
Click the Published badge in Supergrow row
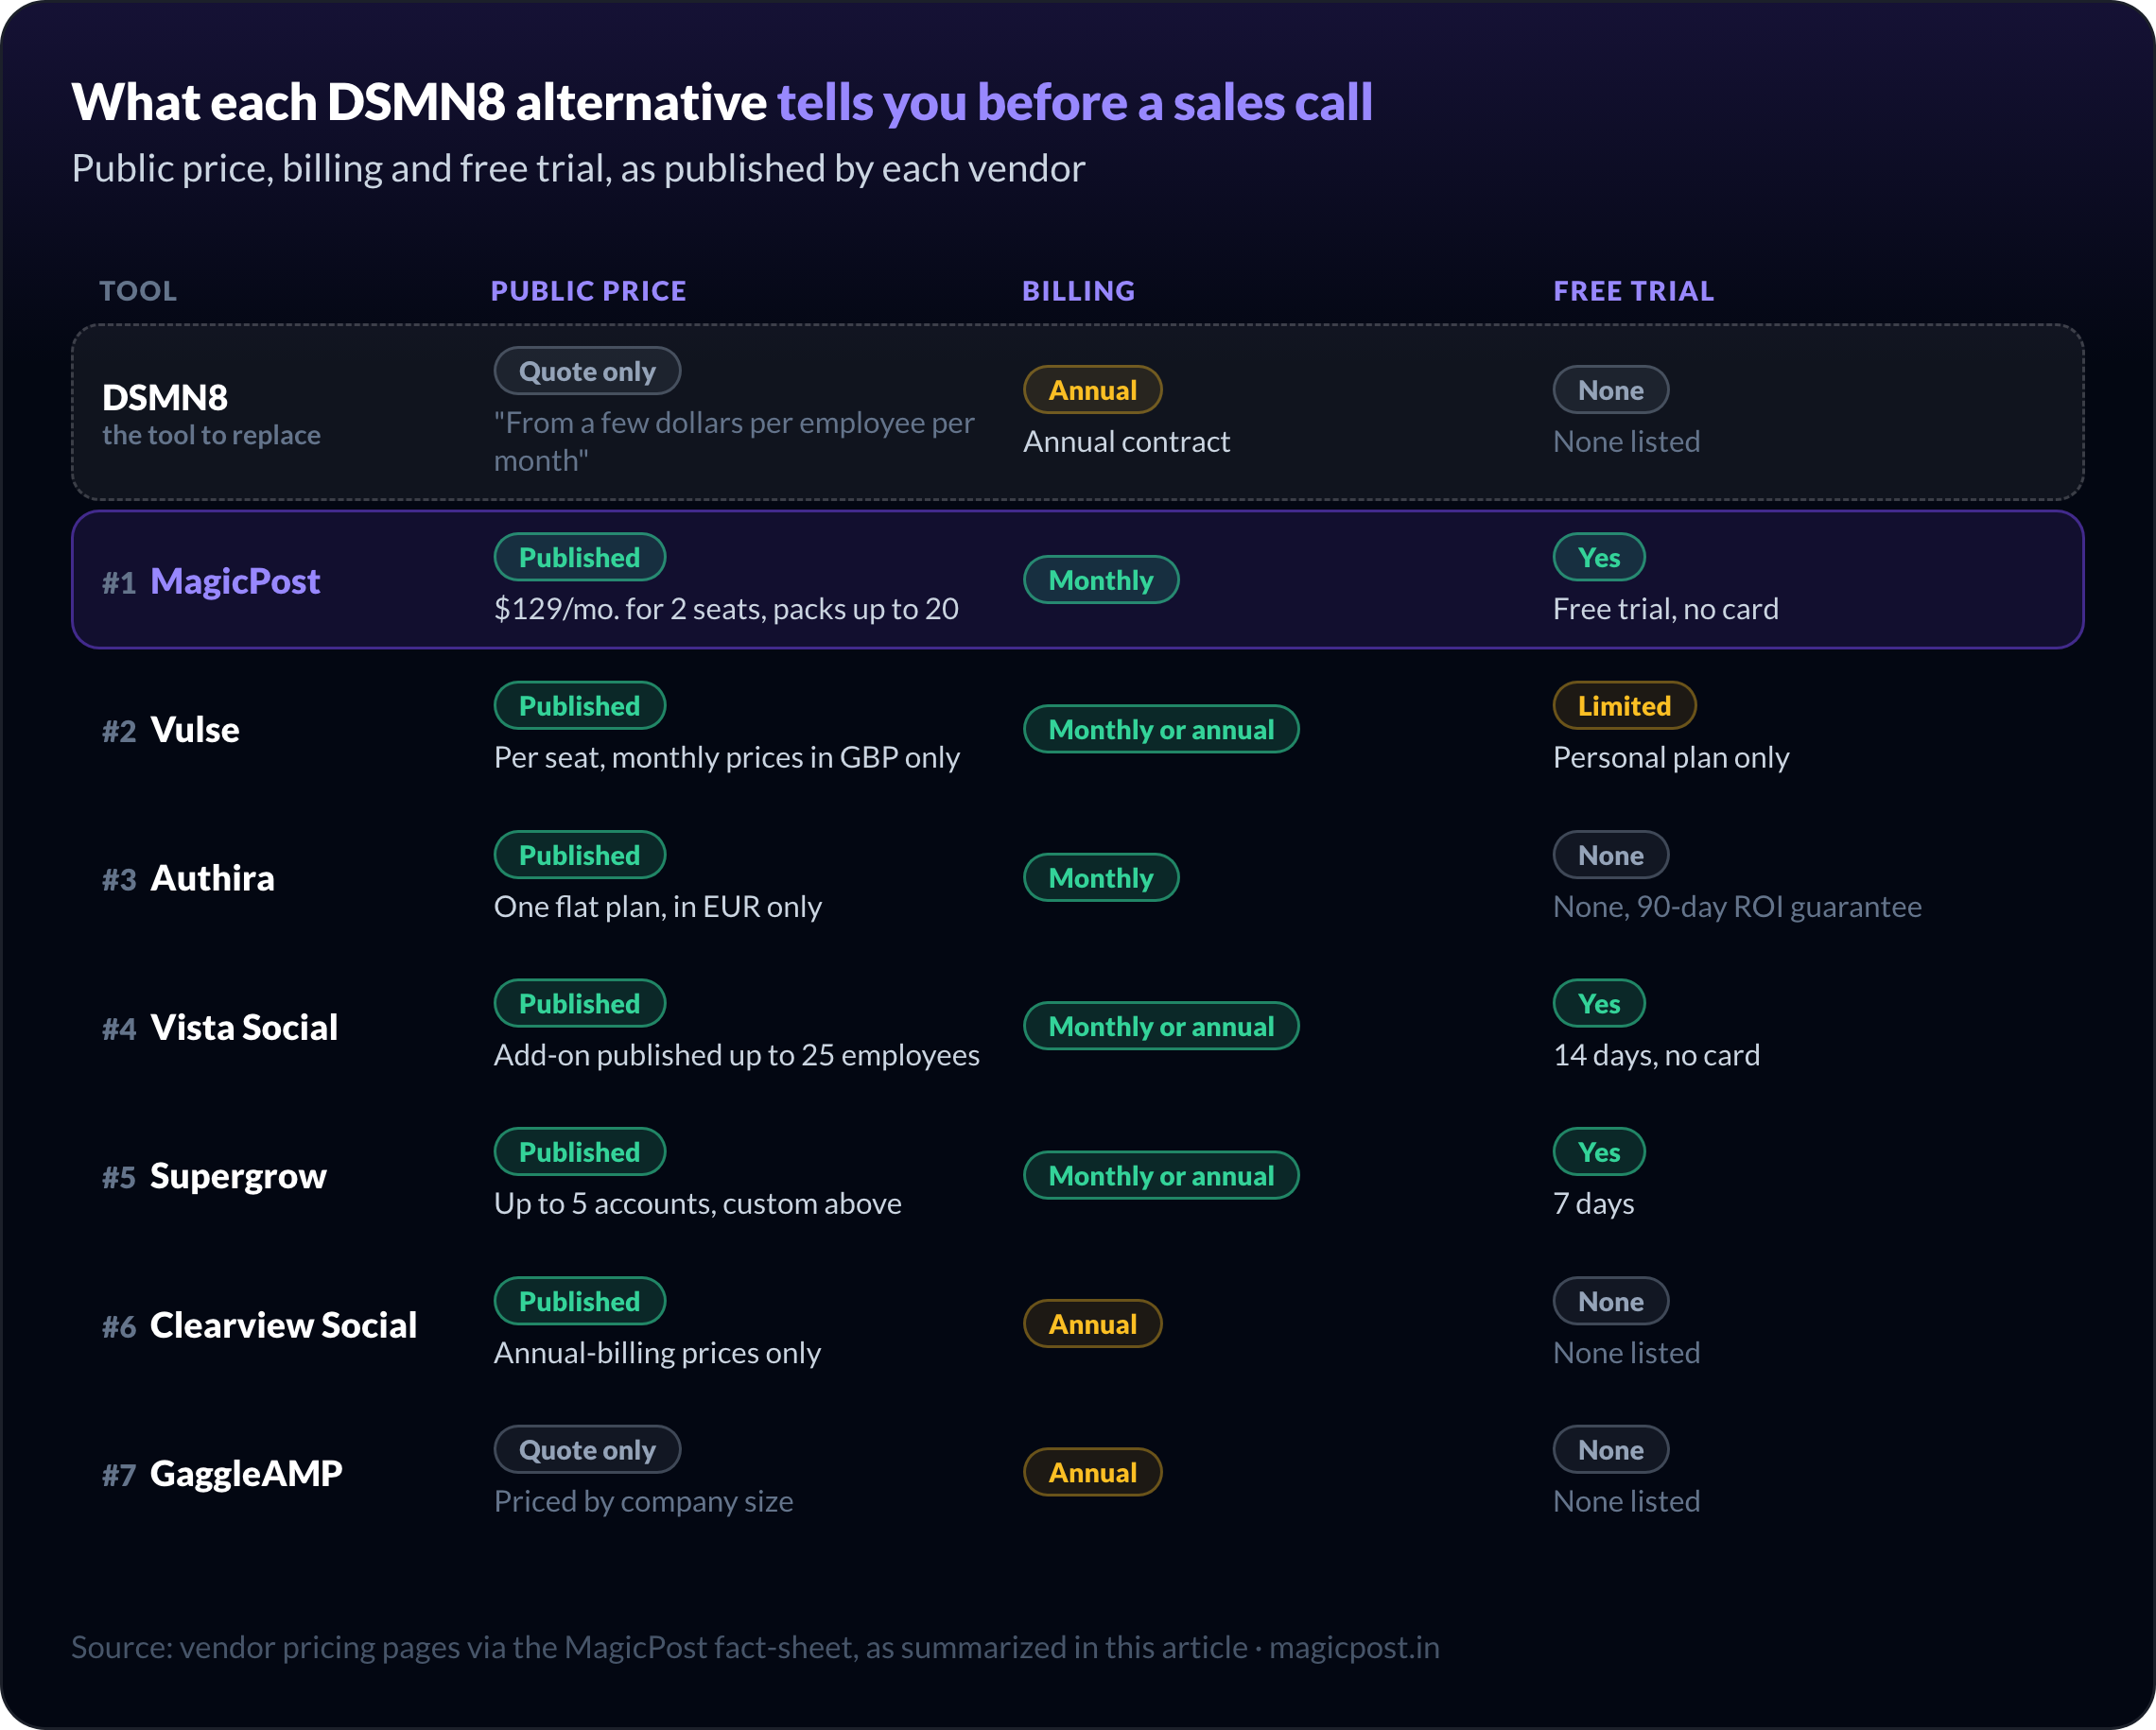click(x=579, y=1152)
